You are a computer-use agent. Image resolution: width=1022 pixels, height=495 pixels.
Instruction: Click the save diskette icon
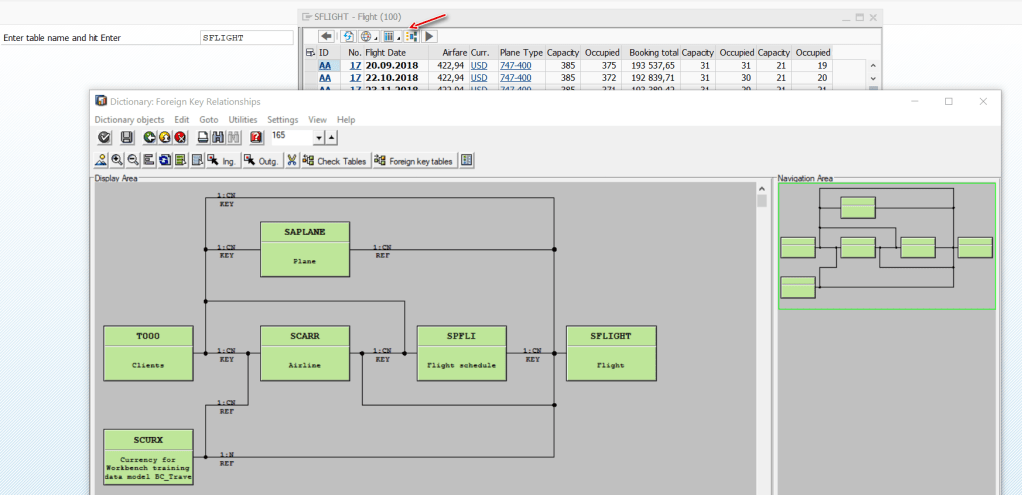click(126, 138)
